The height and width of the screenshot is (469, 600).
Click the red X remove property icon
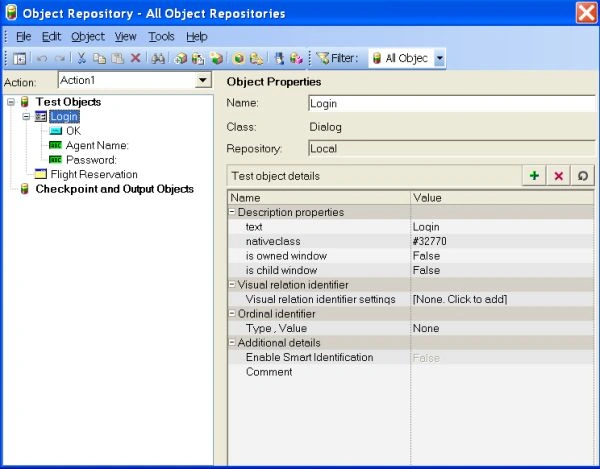point(559,176)
